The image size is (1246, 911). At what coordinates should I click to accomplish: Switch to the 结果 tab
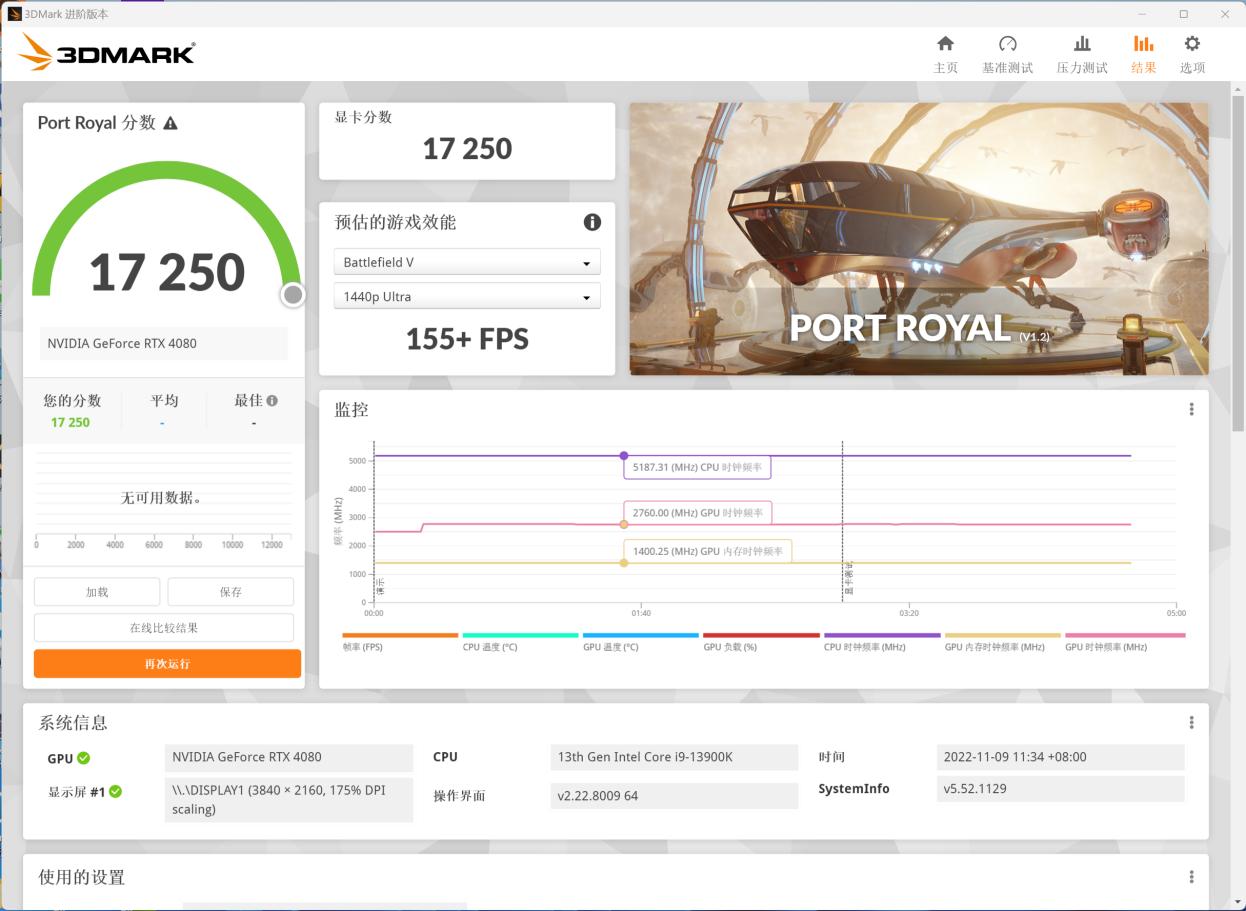point(1143,55)
